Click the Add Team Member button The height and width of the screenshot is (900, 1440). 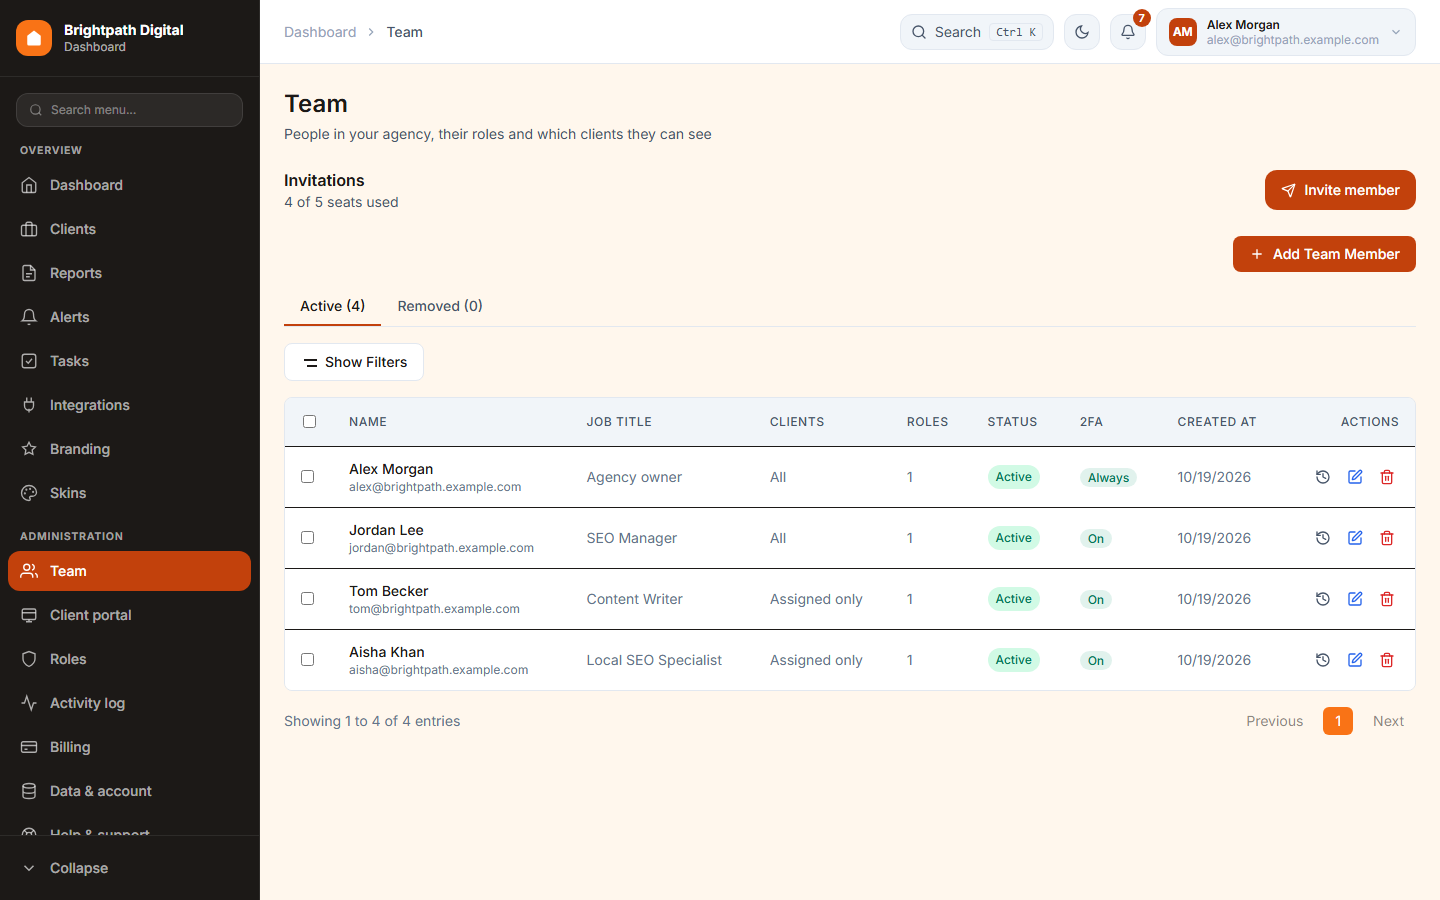pos(1324,254)
